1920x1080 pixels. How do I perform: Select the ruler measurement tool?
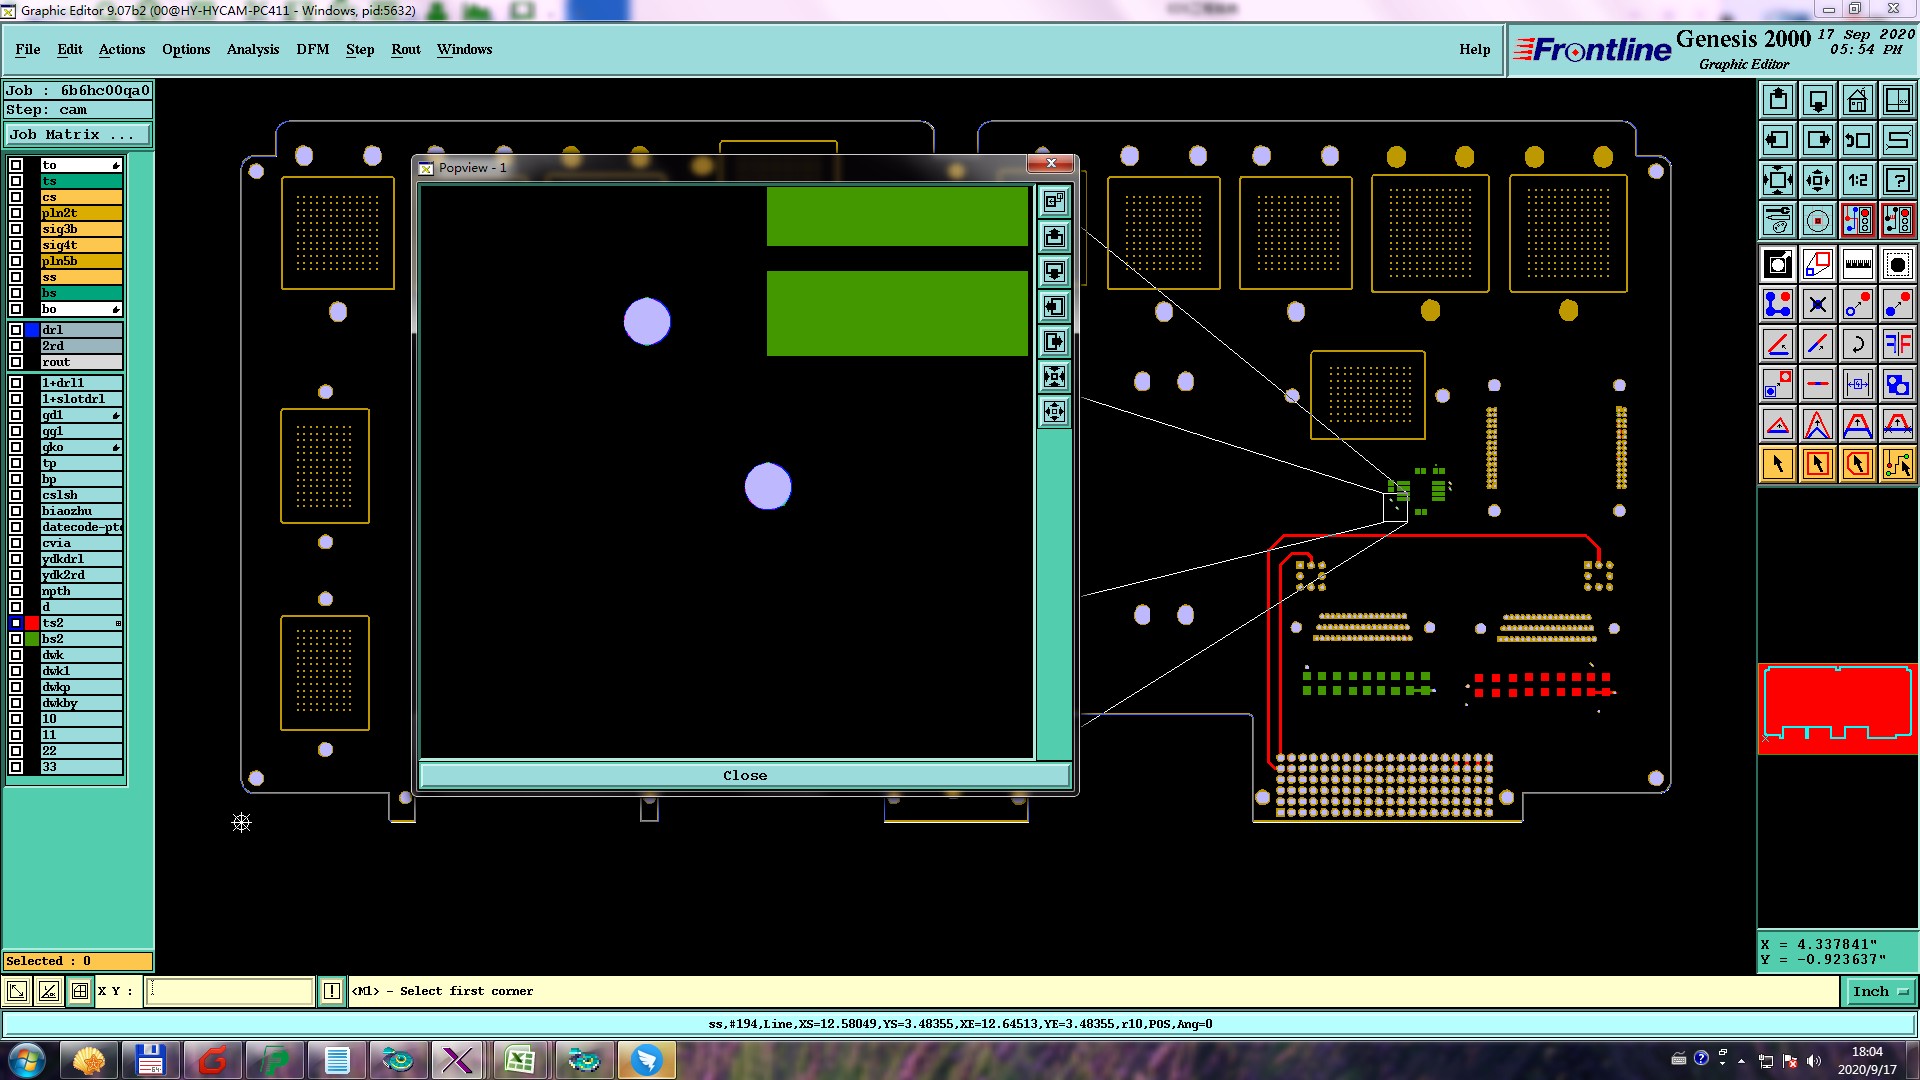(x=1857, y=264)
